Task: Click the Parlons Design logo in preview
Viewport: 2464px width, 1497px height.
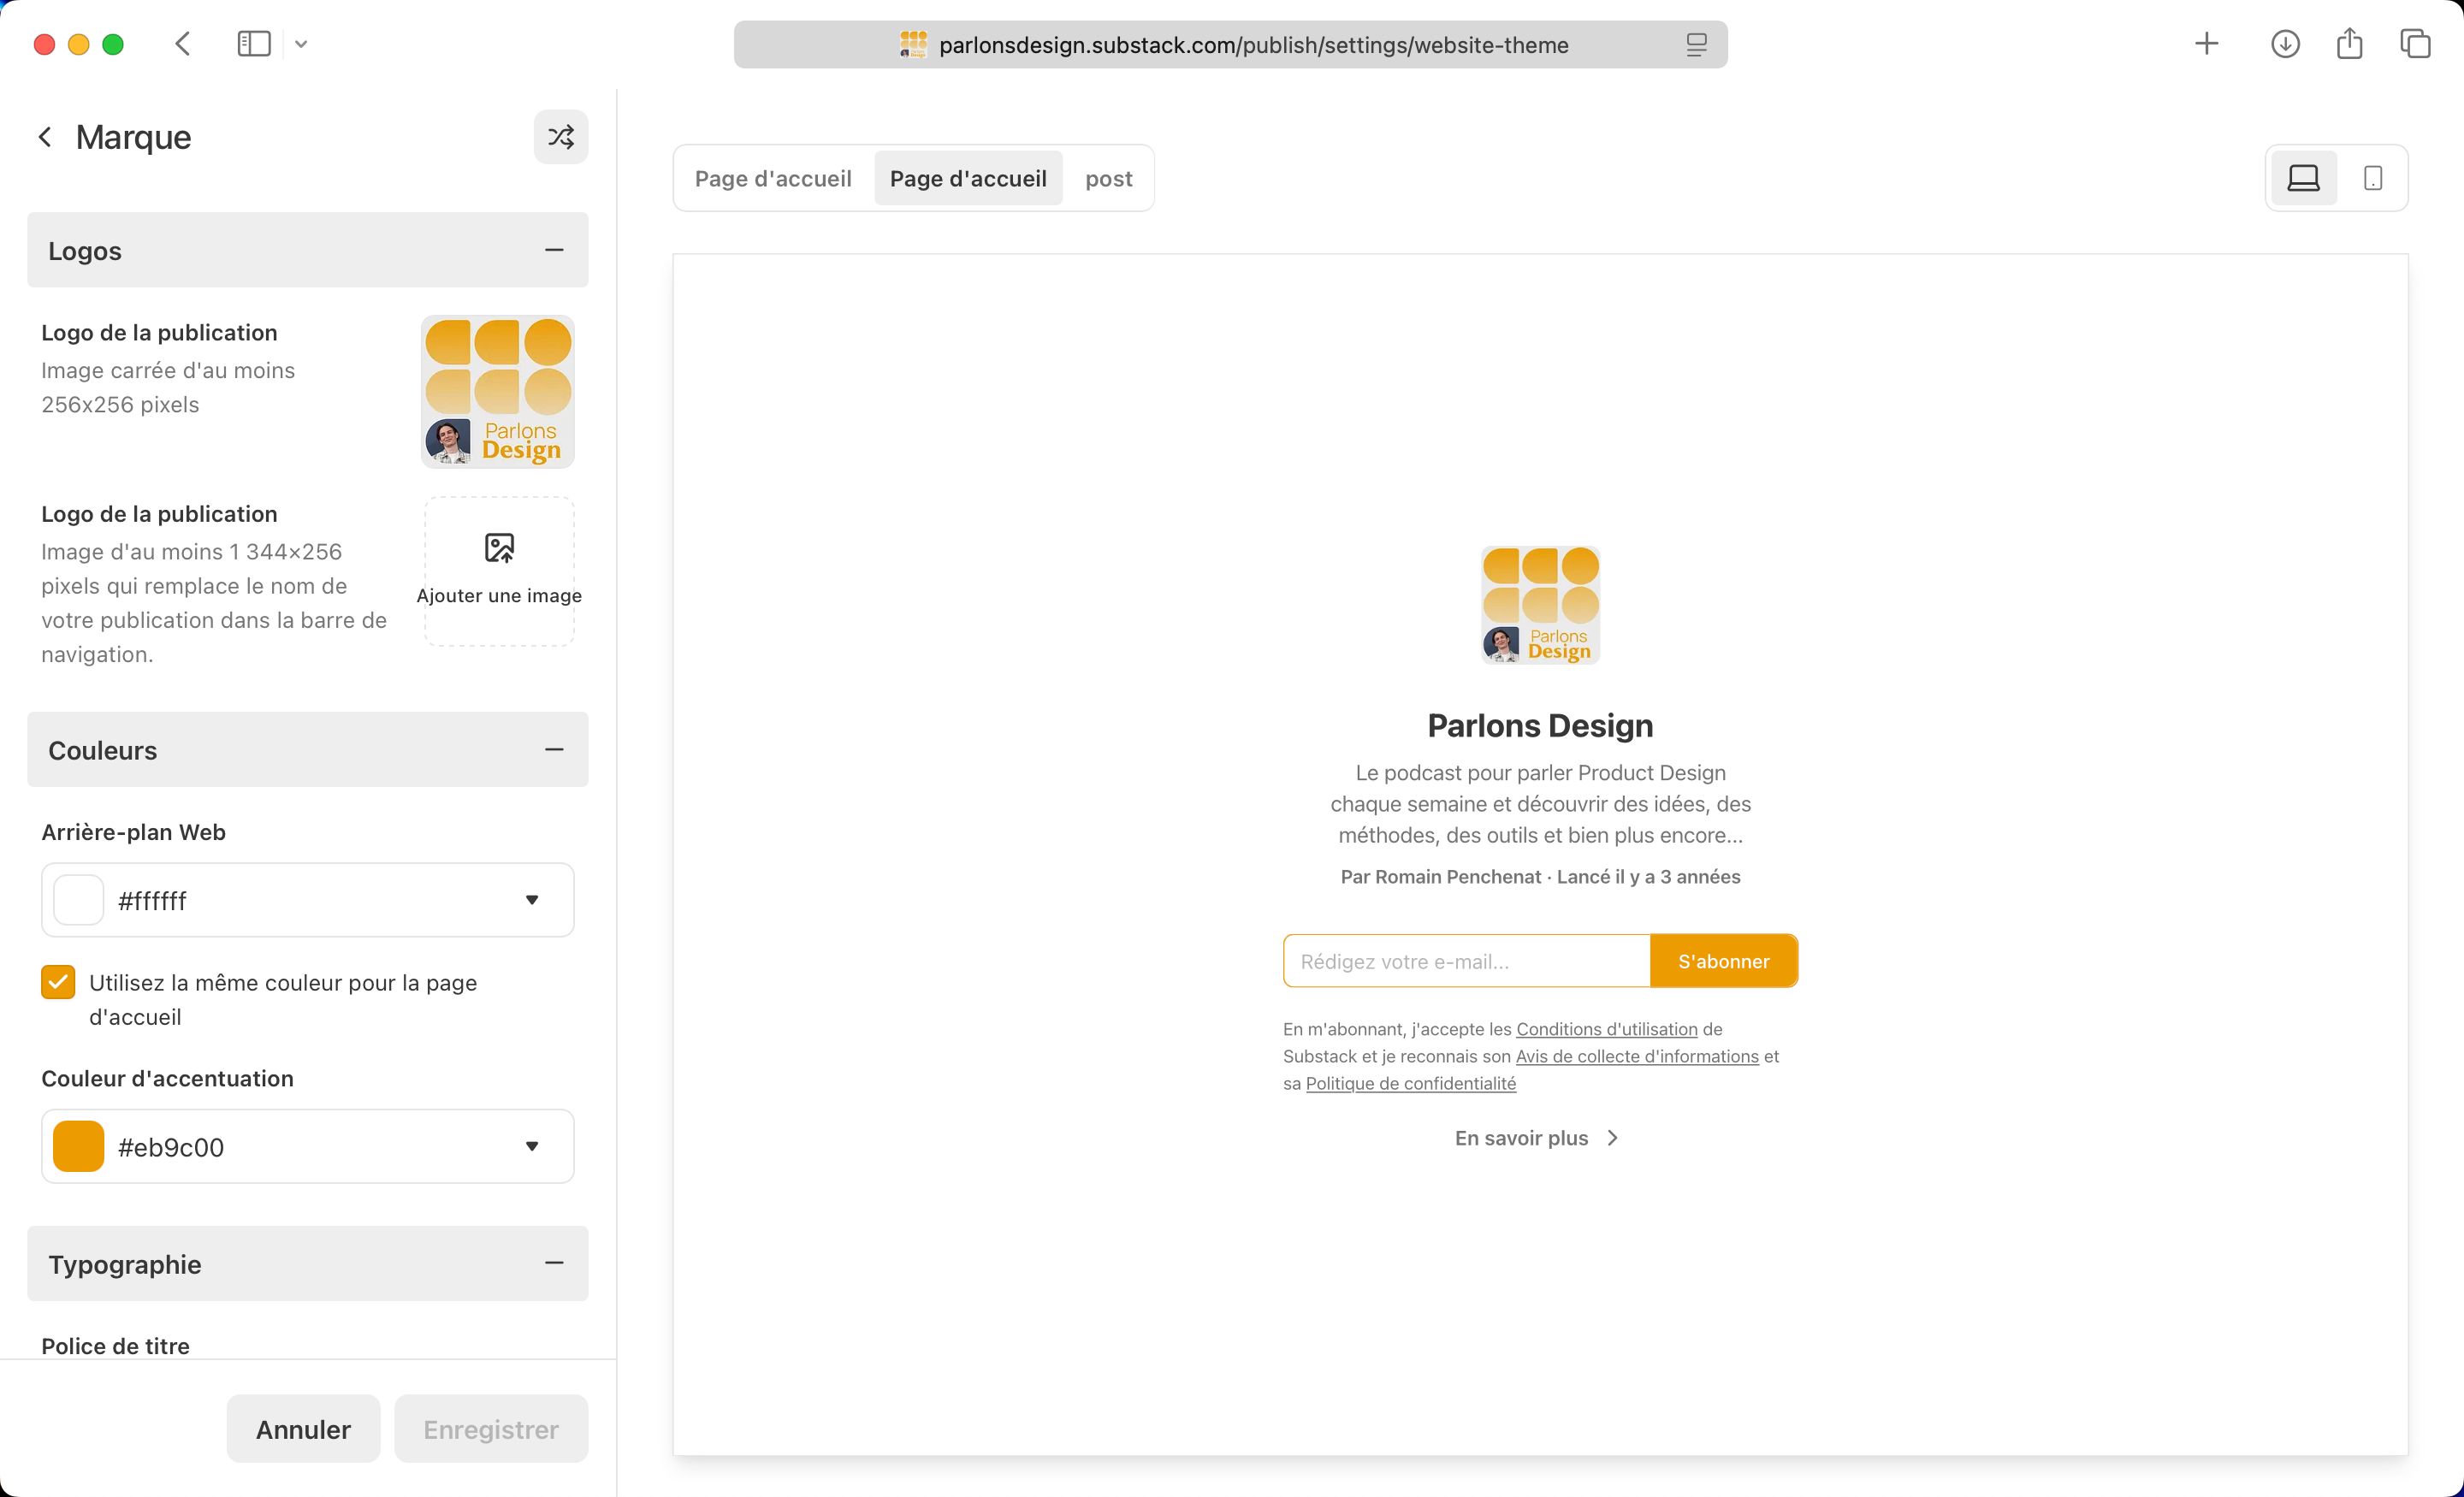Action: [1540, 605]
